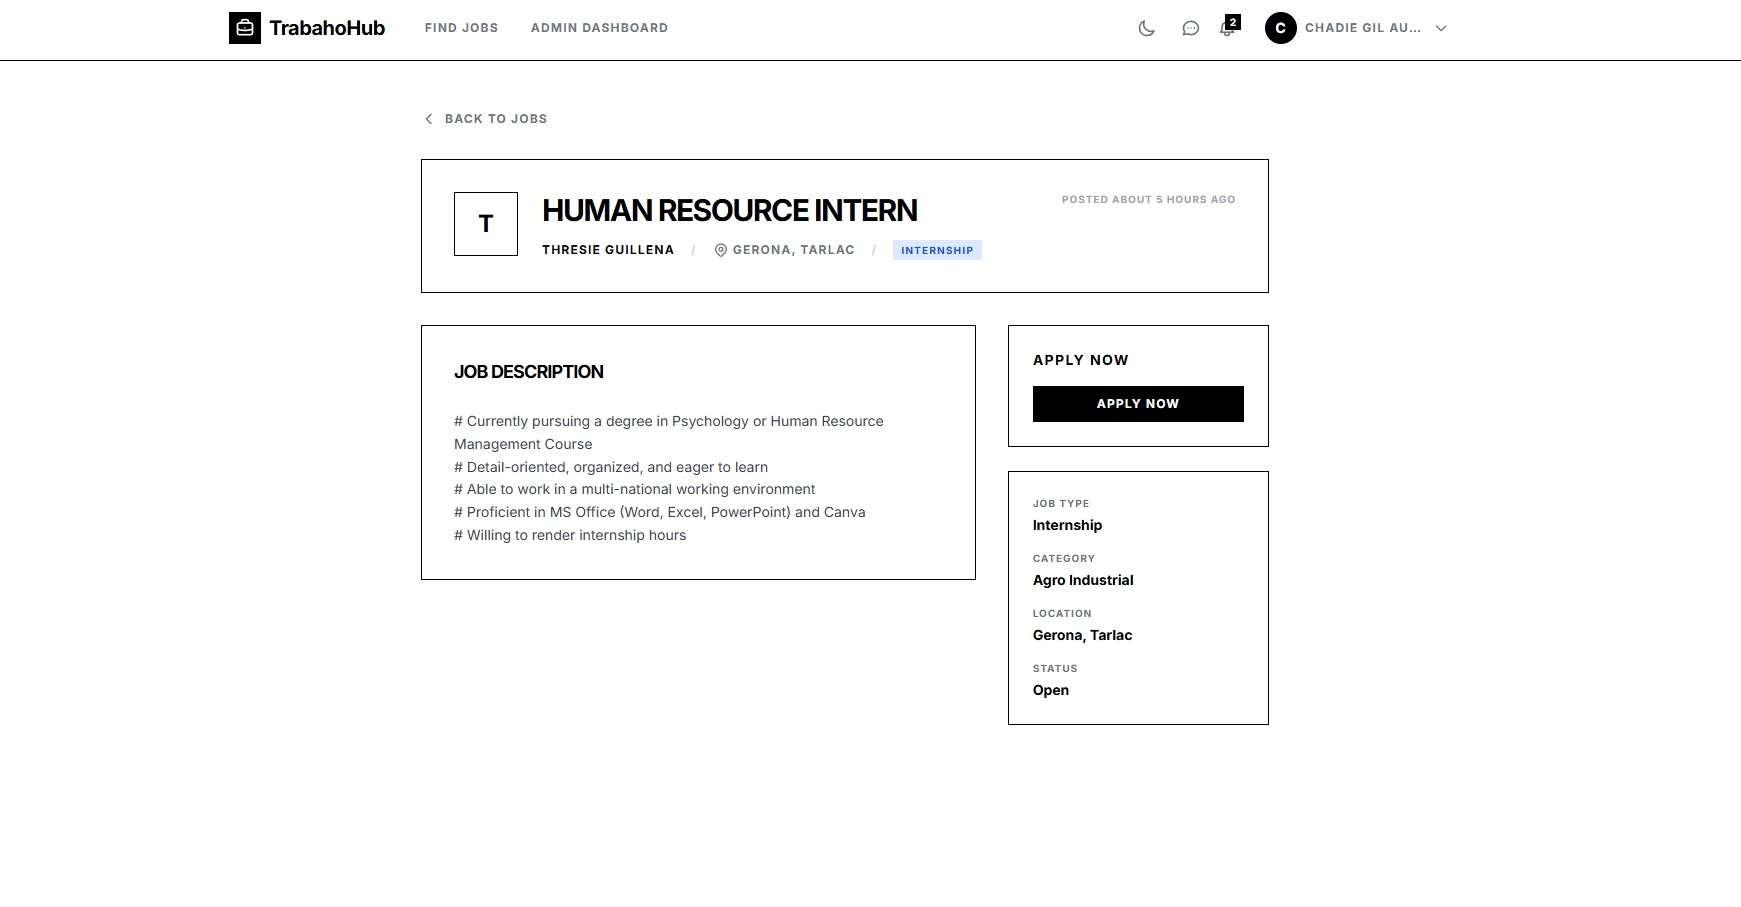This screenshot has height=907, width=1741.
Task: Open the Chadie Gil account menu
Action: (x=1362, y=28)
